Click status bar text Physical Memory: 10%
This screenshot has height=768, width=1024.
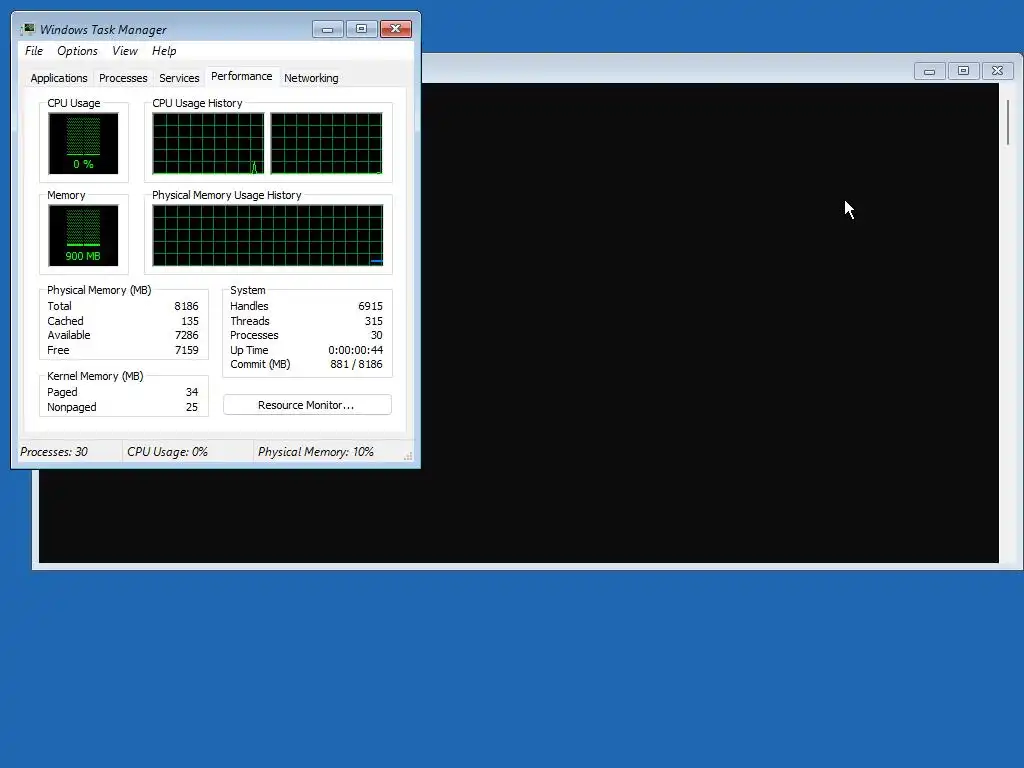point(315,452)
